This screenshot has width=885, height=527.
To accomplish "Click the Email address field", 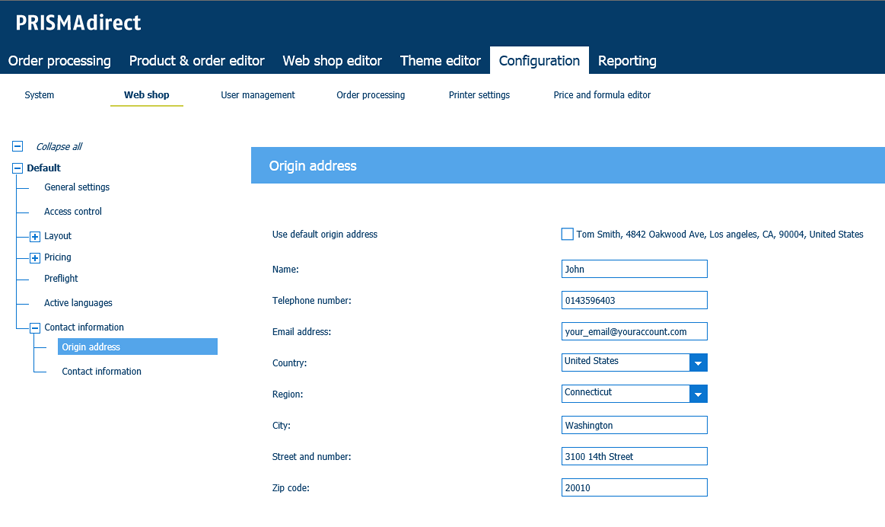I will 634,331.
